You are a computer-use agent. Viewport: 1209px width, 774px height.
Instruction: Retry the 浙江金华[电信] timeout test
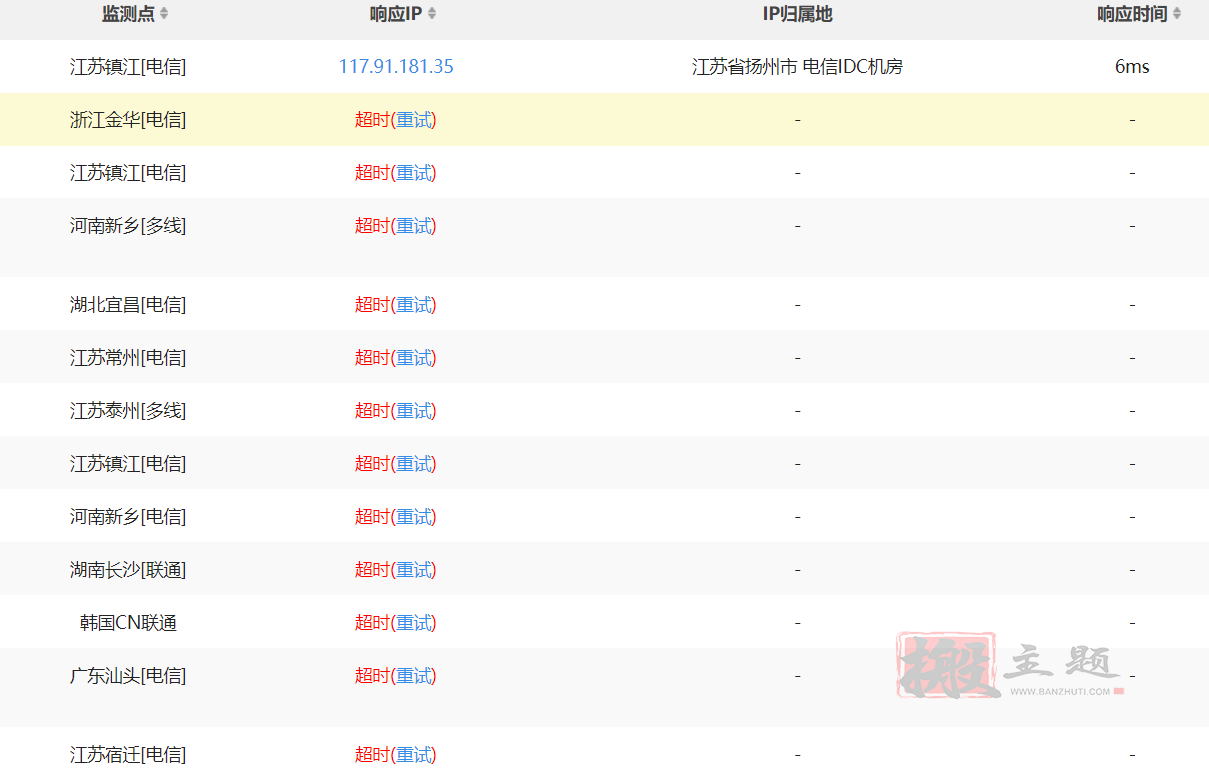(x=414, y=120)
